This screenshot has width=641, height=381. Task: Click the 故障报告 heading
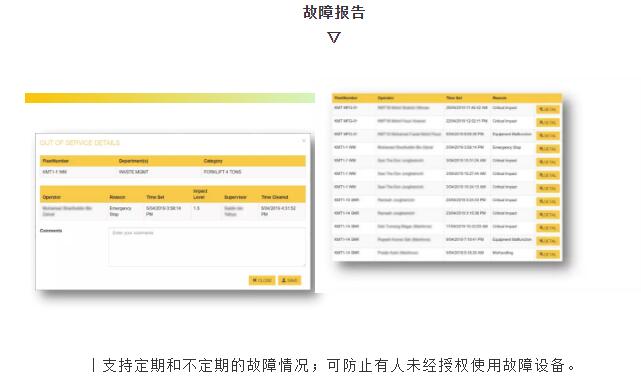coord(334,12)
